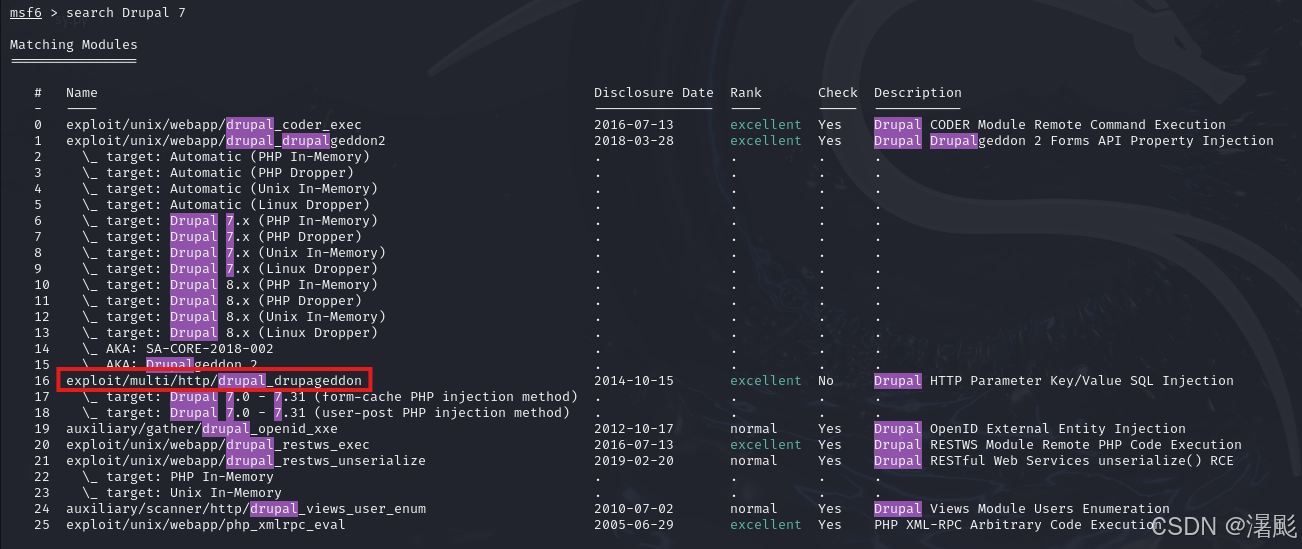Select auxiliary/gather/drupal_openid_xxe module name
Screen dimensions: 1302x549
pos(202,429)
